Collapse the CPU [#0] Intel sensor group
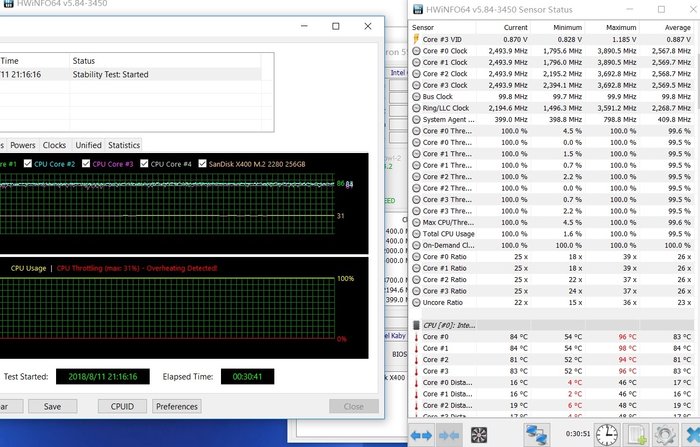 [x=416, y=324]
